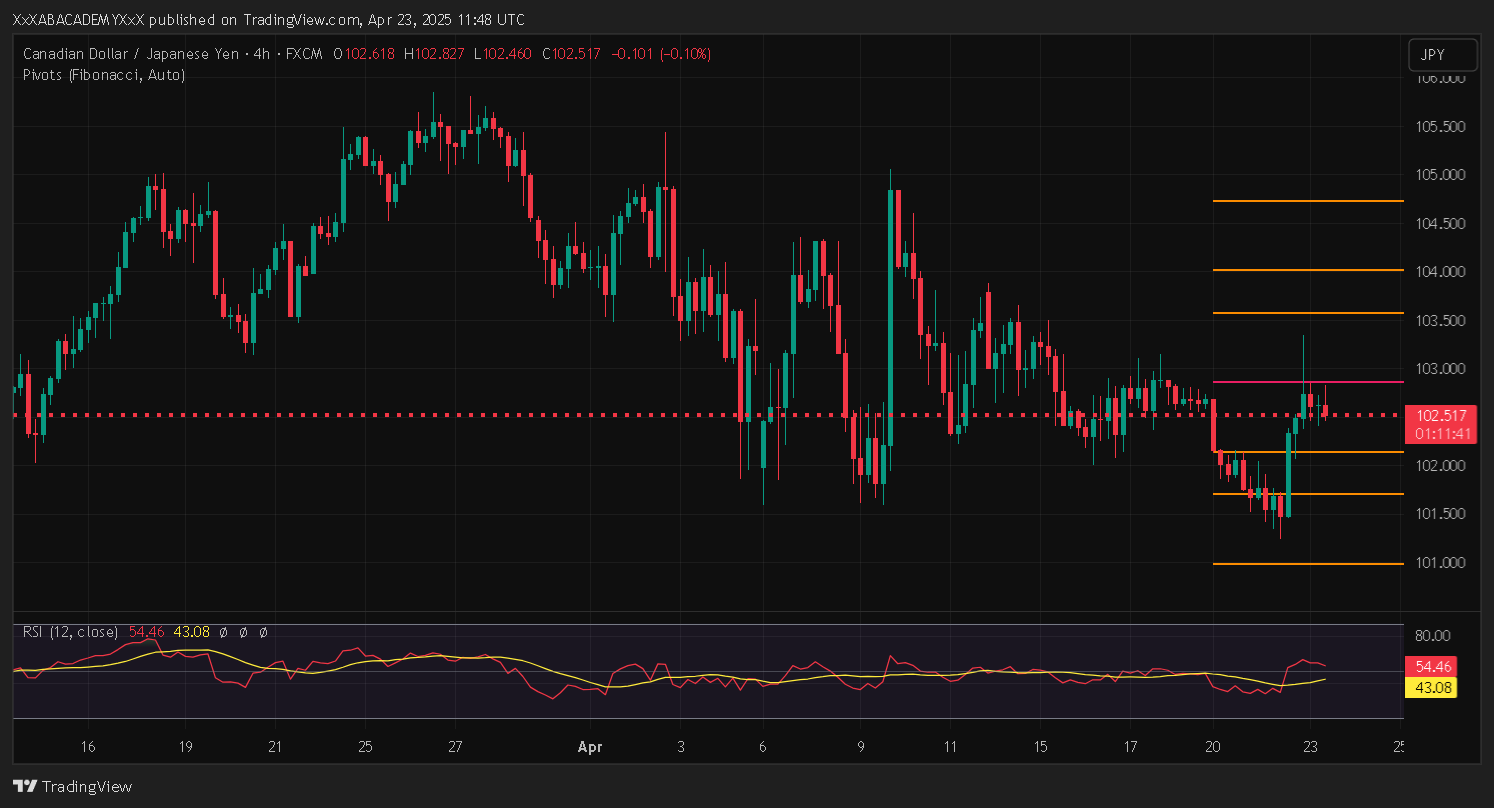The height and width of the screenshot is (808, 1494).
Task: Click the 01:11:41 candle countdown timer
Action: (x=1441, y=433)
